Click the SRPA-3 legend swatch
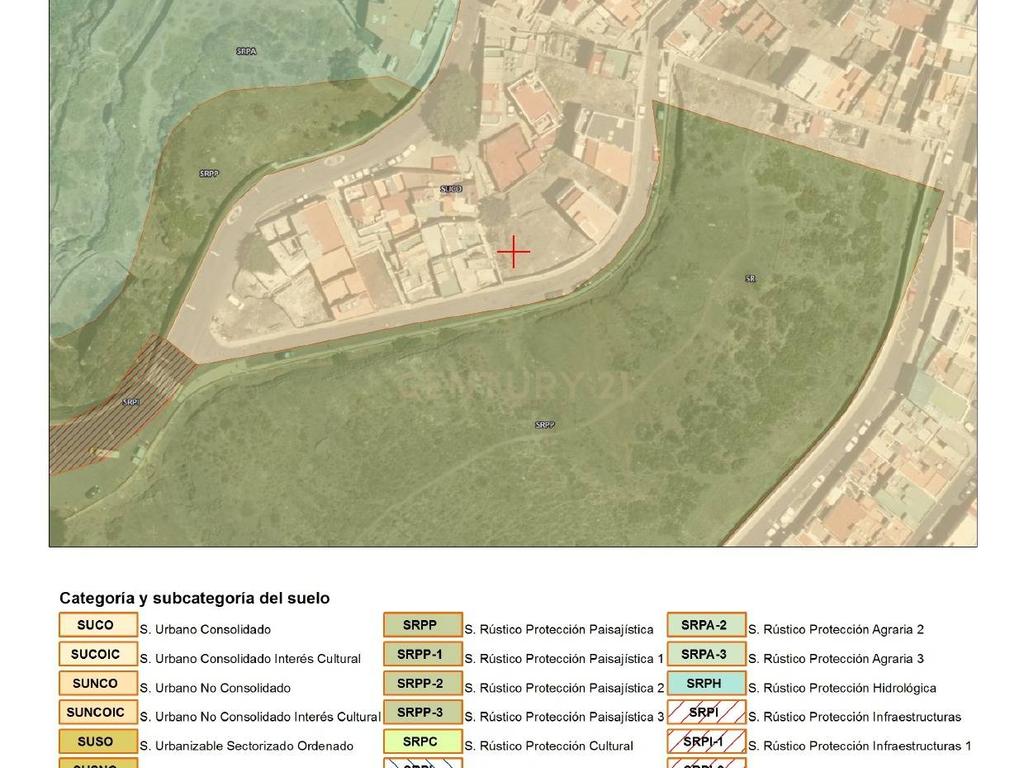Viewport: 1024px width, 768px height. (706, 654)
